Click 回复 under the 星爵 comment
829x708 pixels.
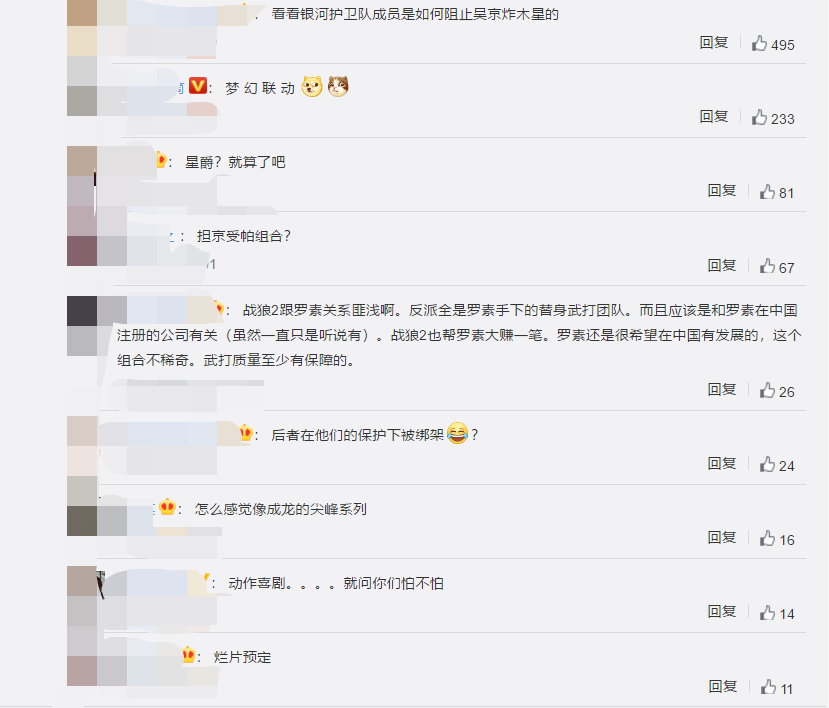click(722, 191)
